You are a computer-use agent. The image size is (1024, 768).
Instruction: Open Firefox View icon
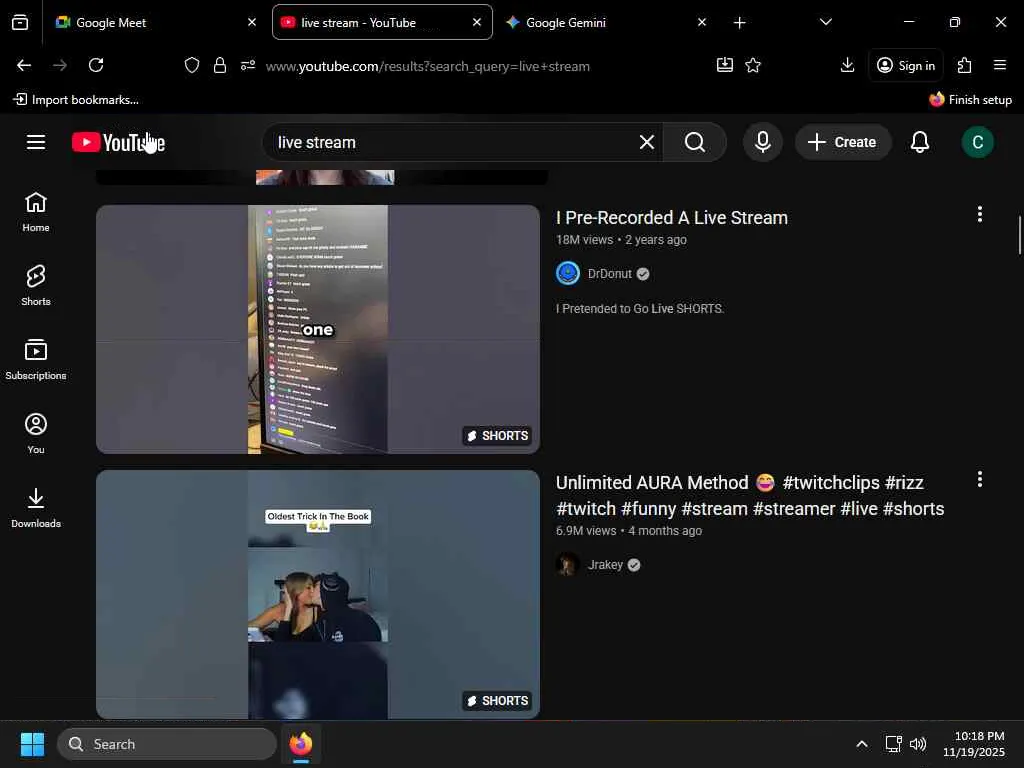tap(20, 23)
